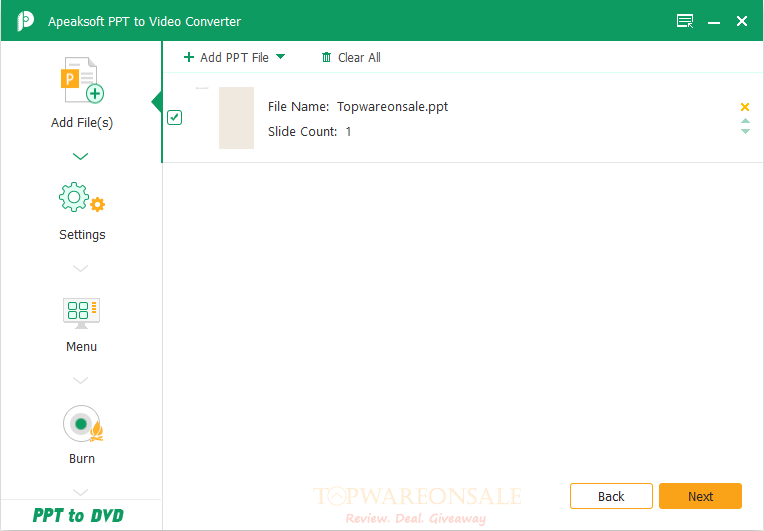Click the orange Next button
Image resolution: width=764 pixels, height=531 pixels.
700,496
